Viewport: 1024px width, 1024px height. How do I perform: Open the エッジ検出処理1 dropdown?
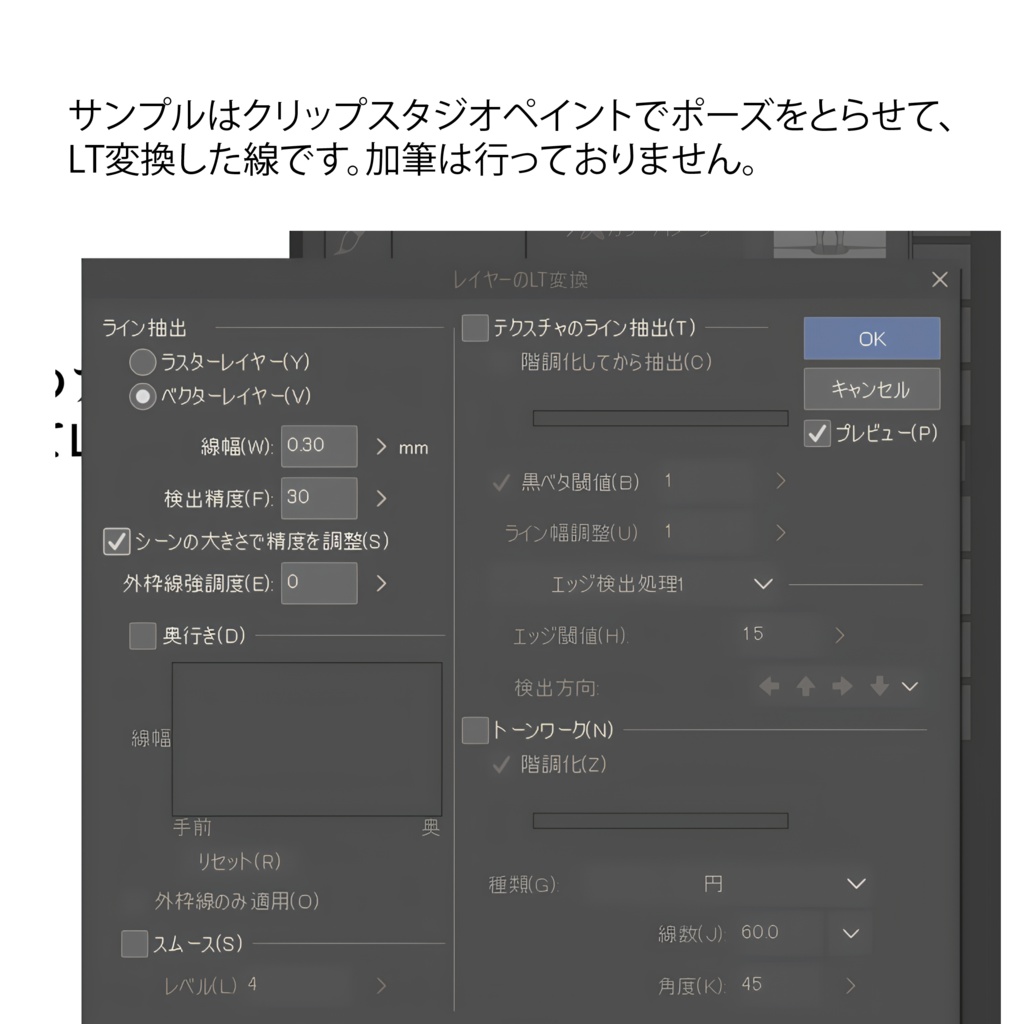pos(764,585)
